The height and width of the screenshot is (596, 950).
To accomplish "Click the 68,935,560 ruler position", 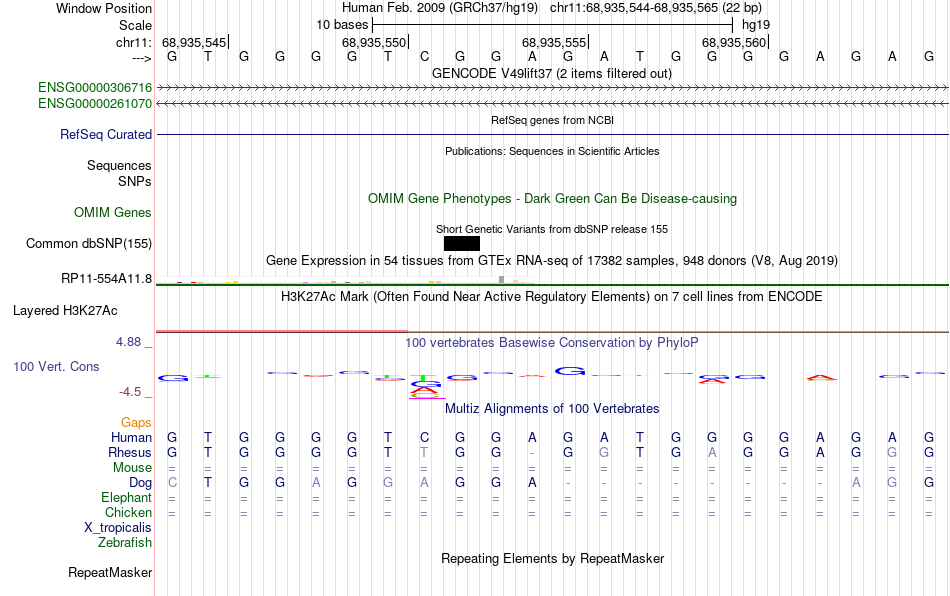I will click(x=734, y=42).
